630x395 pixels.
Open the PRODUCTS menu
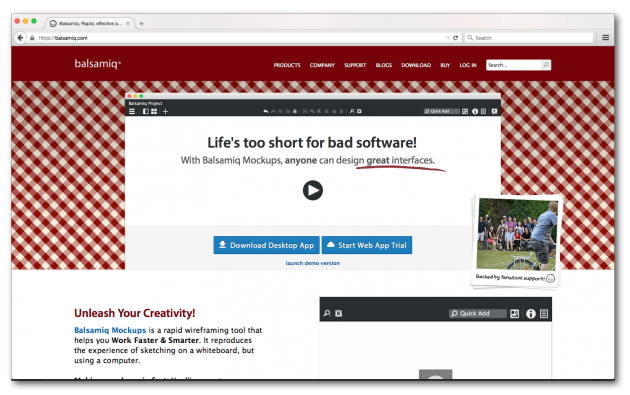tap(287, 65)
